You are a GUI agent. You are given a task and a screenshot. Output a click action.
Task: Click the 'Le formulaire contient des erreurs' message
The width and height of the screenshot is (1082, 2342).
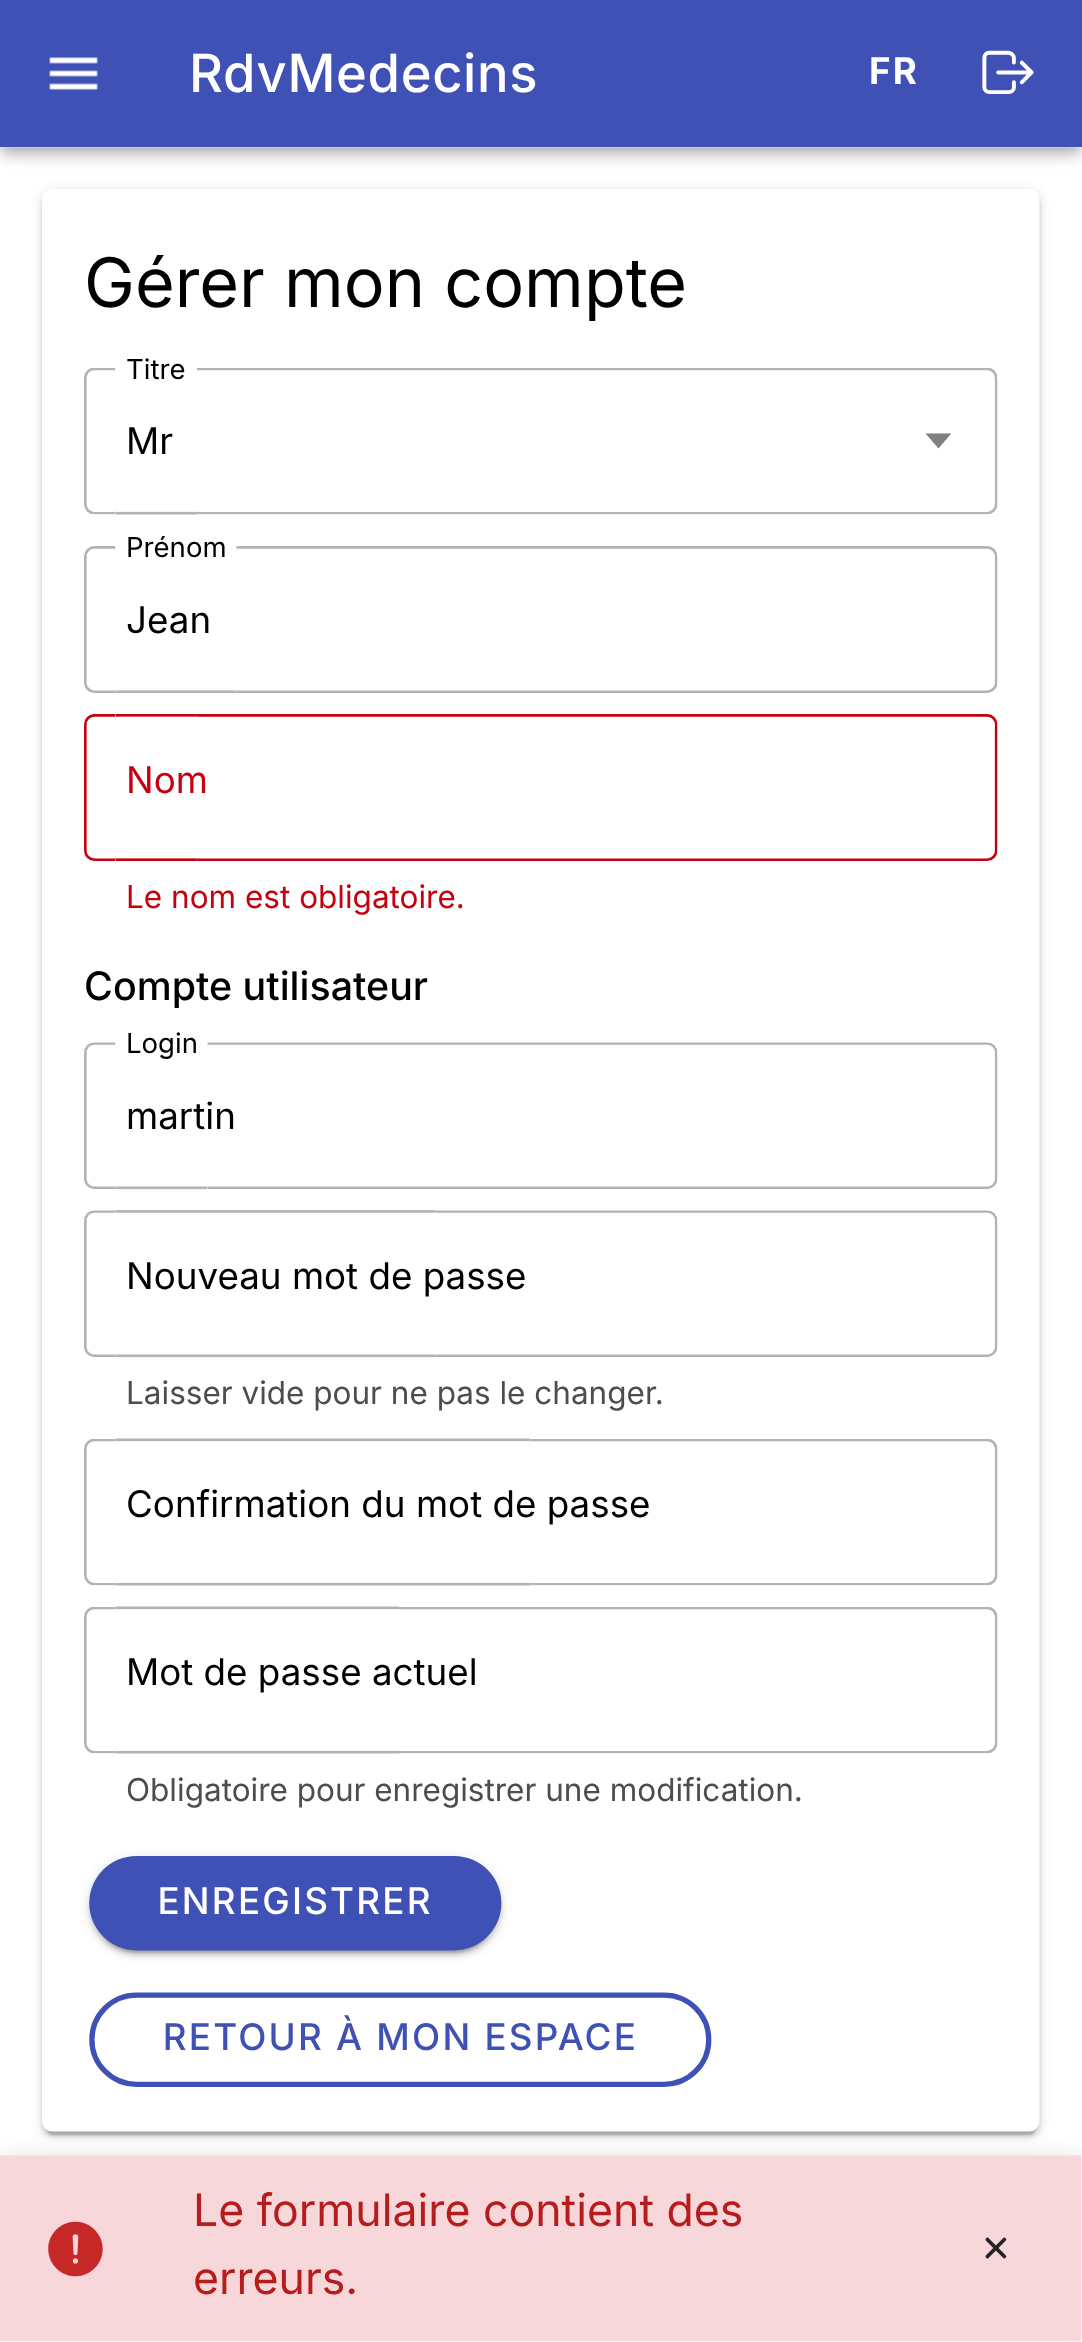tap(468, 2245)
